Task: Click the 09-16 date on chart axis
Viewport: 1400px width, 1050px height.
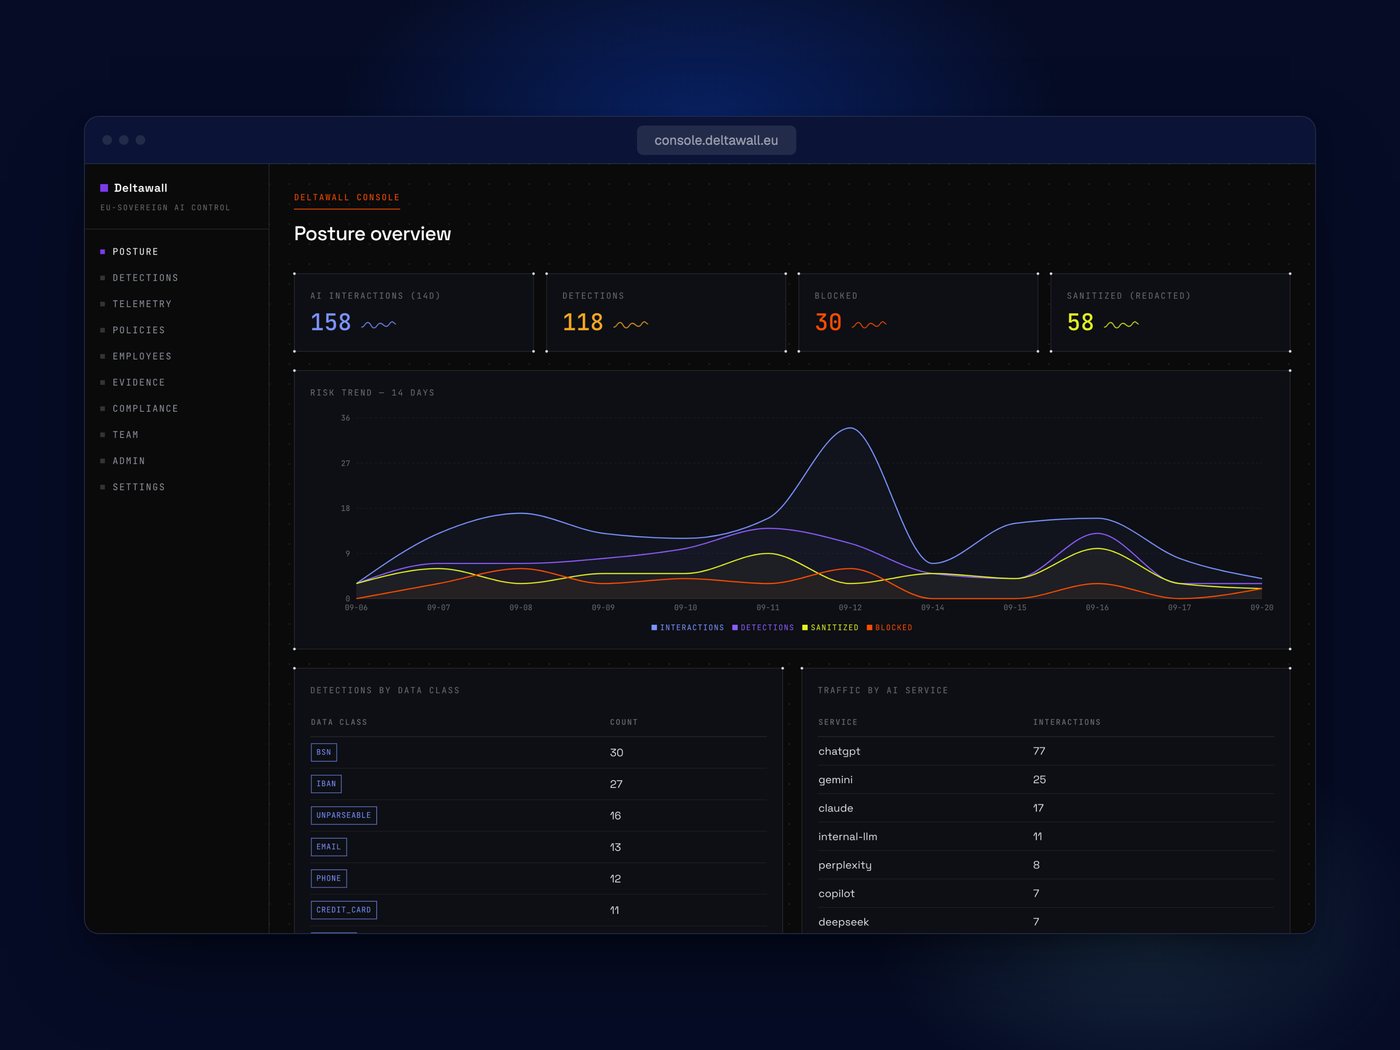Action: (1097, 608)
